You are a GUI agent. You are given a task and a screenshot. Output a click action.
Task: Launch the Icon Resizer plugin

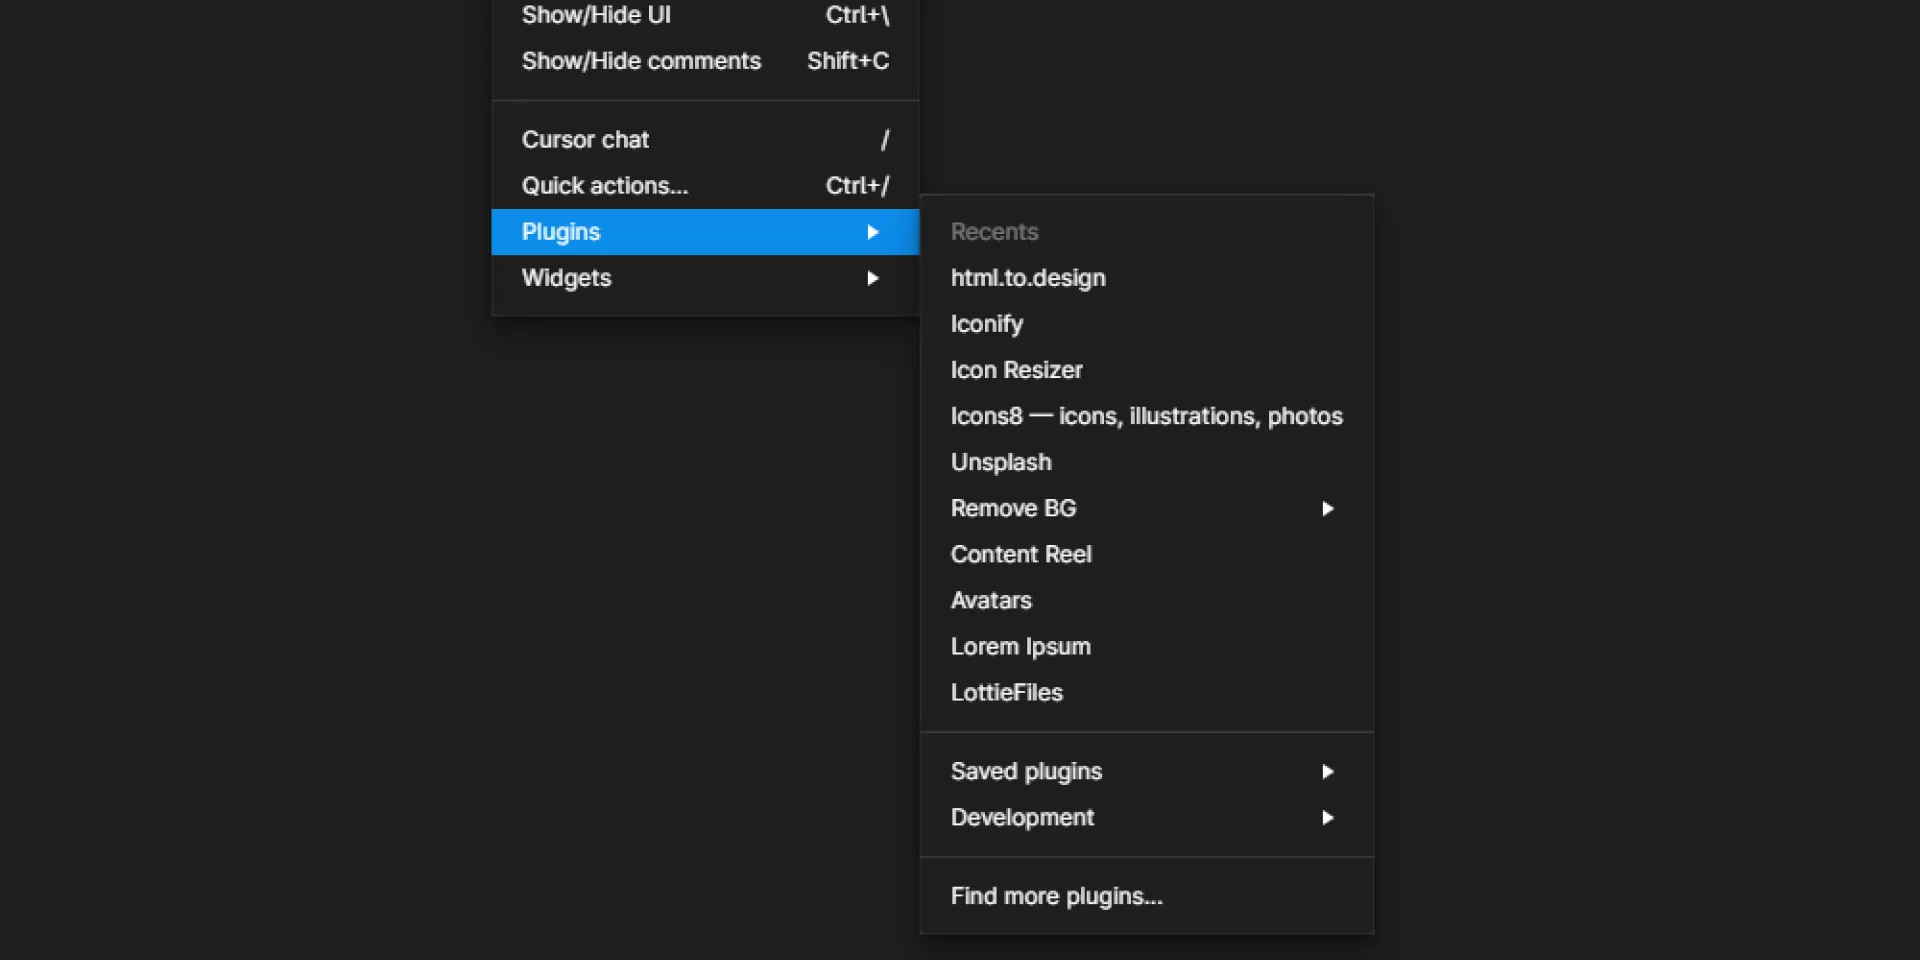coord(1147,370)
